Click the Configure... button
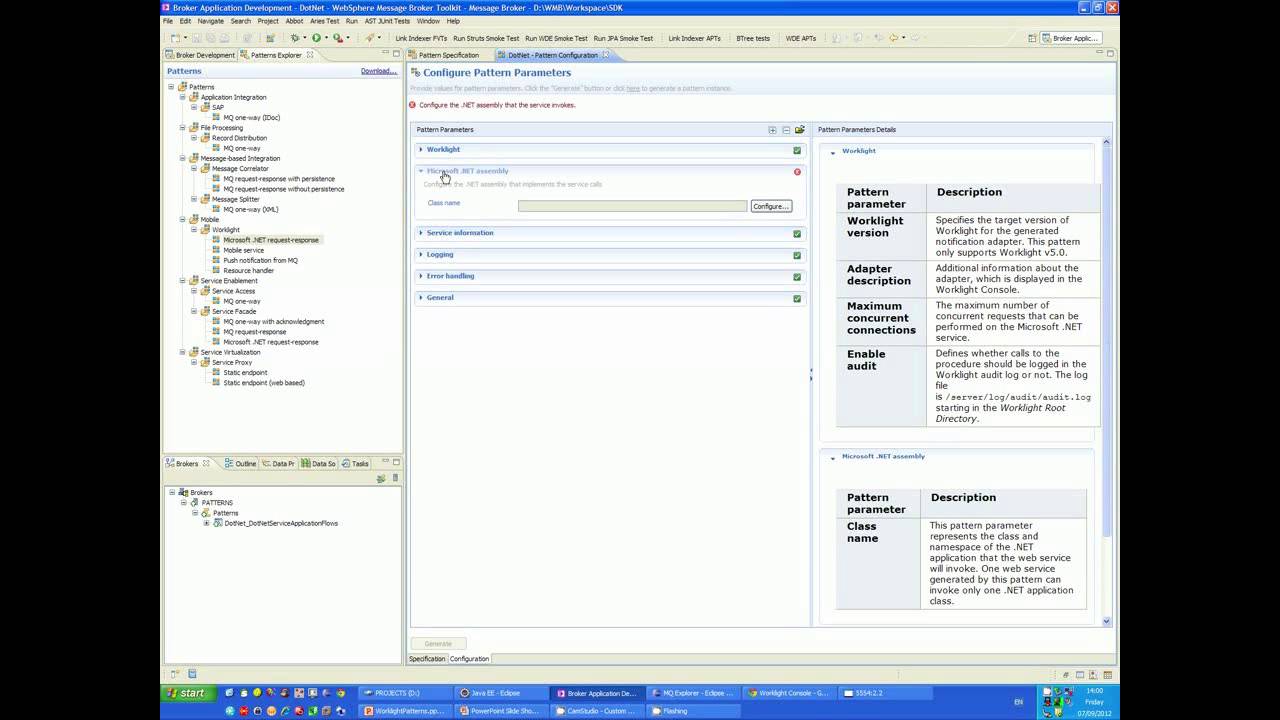Image resolution: width=1280 pixels, height=720 pixels. click(x=771, y=206)
